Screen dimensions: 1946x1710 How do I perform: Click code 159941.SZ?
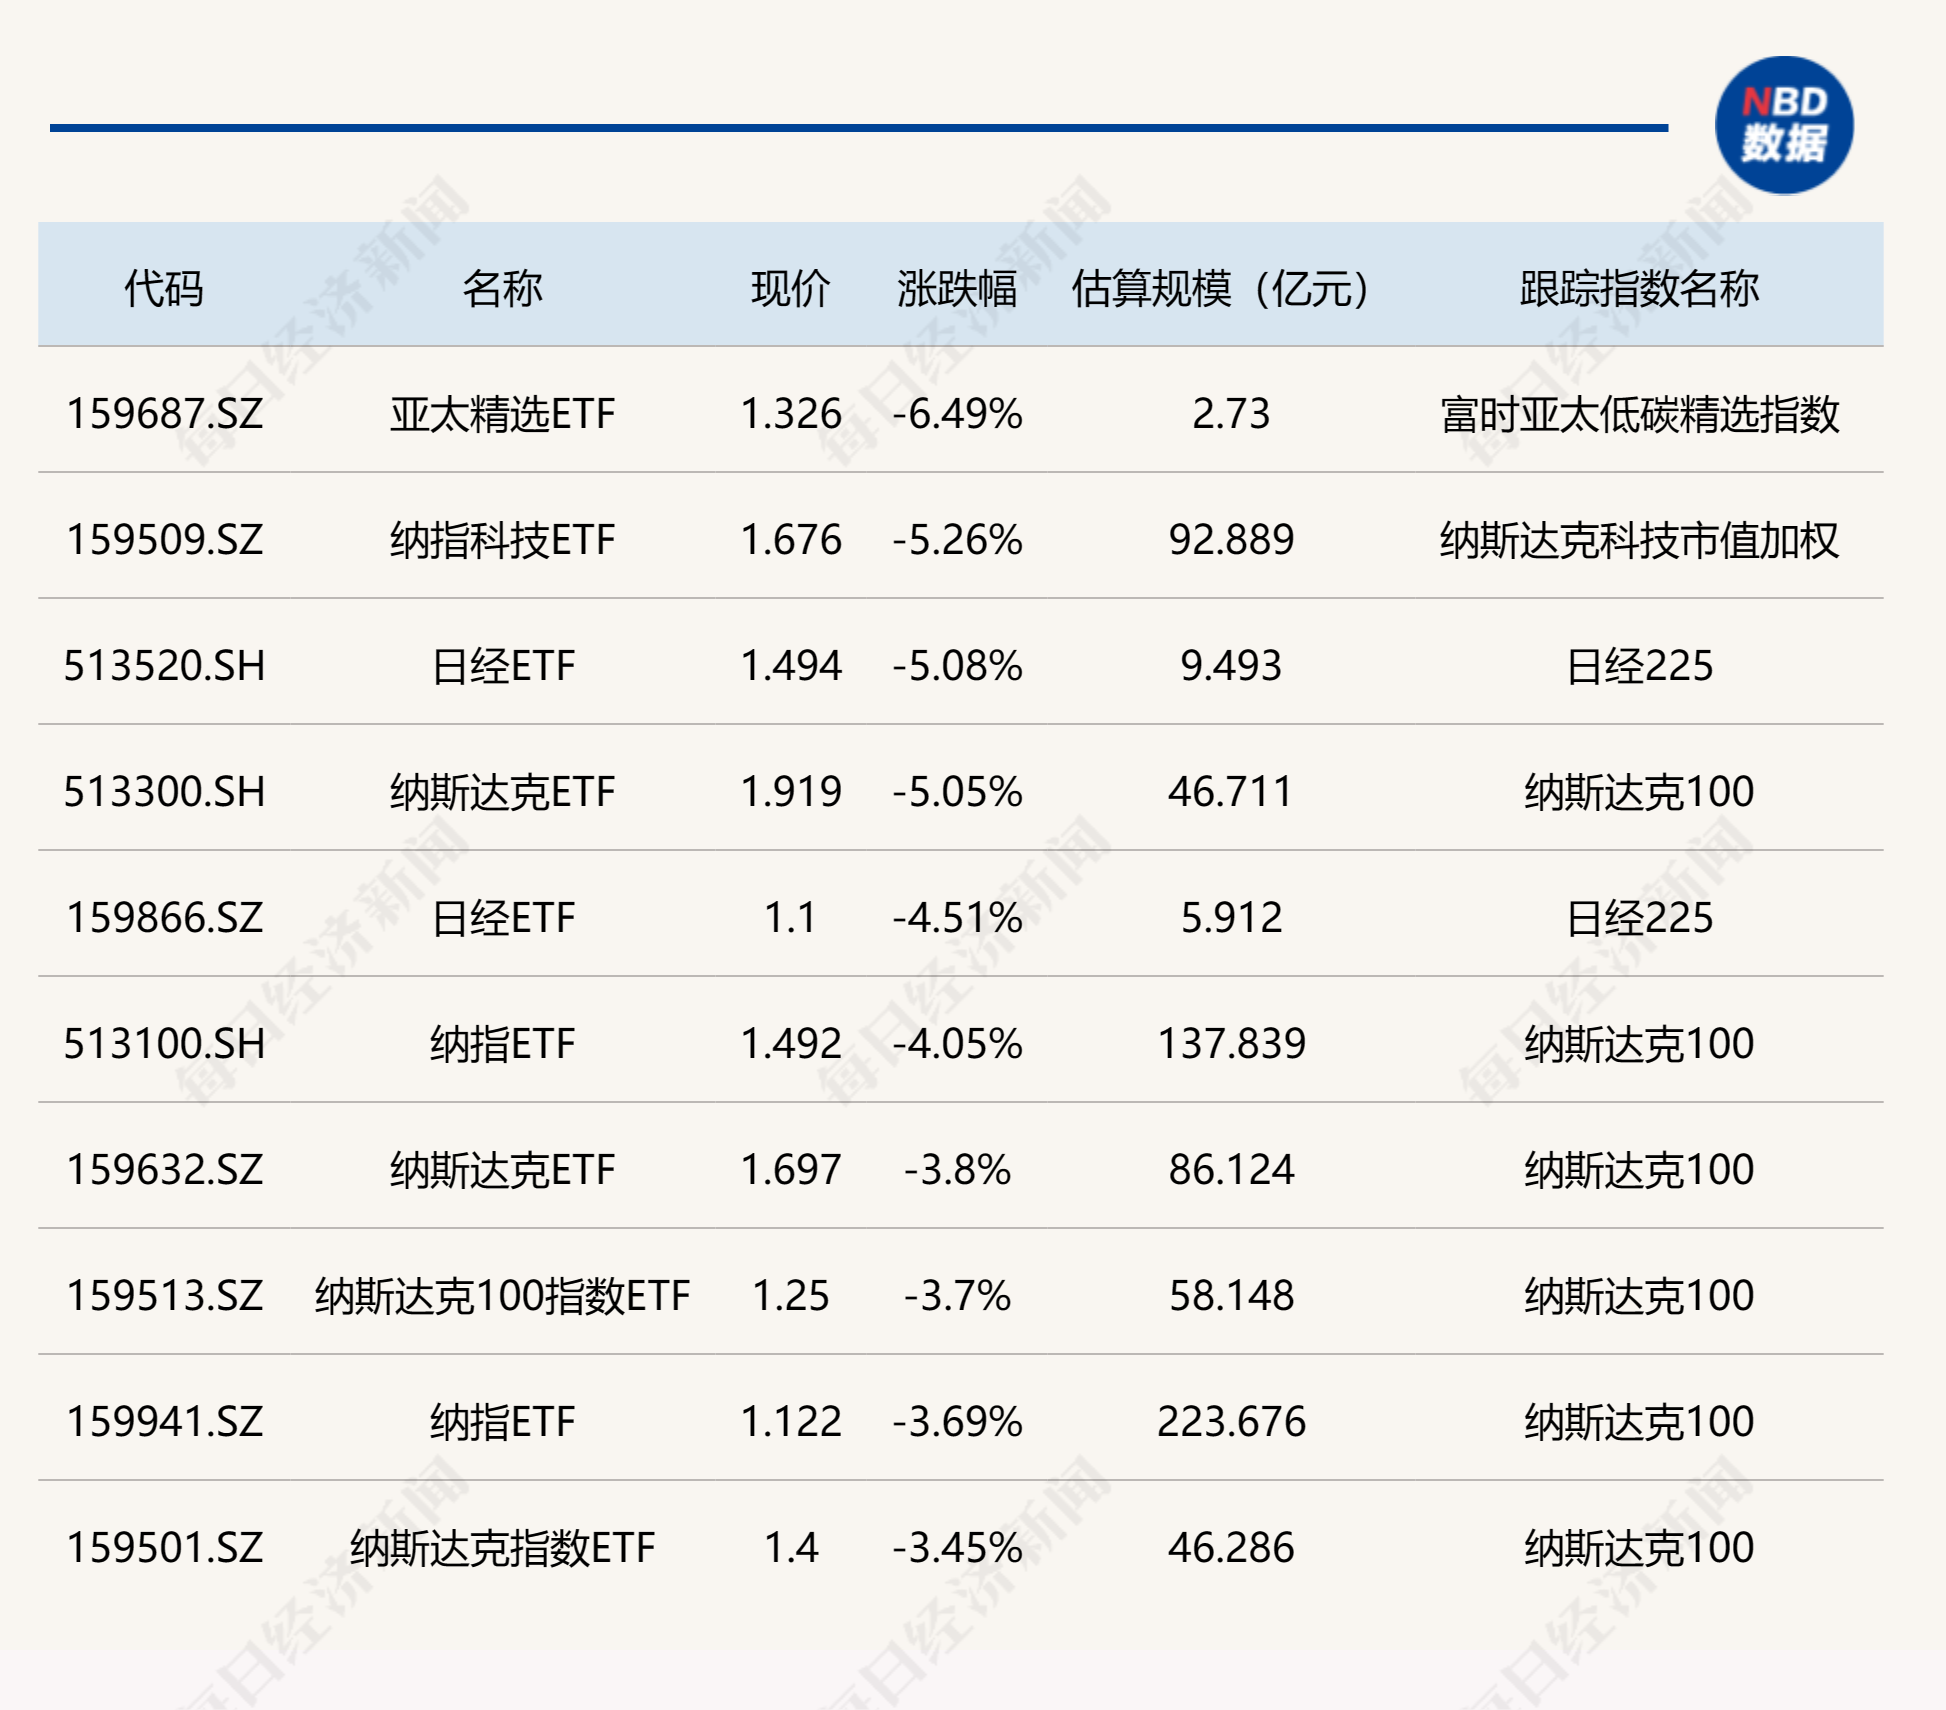165,1422
